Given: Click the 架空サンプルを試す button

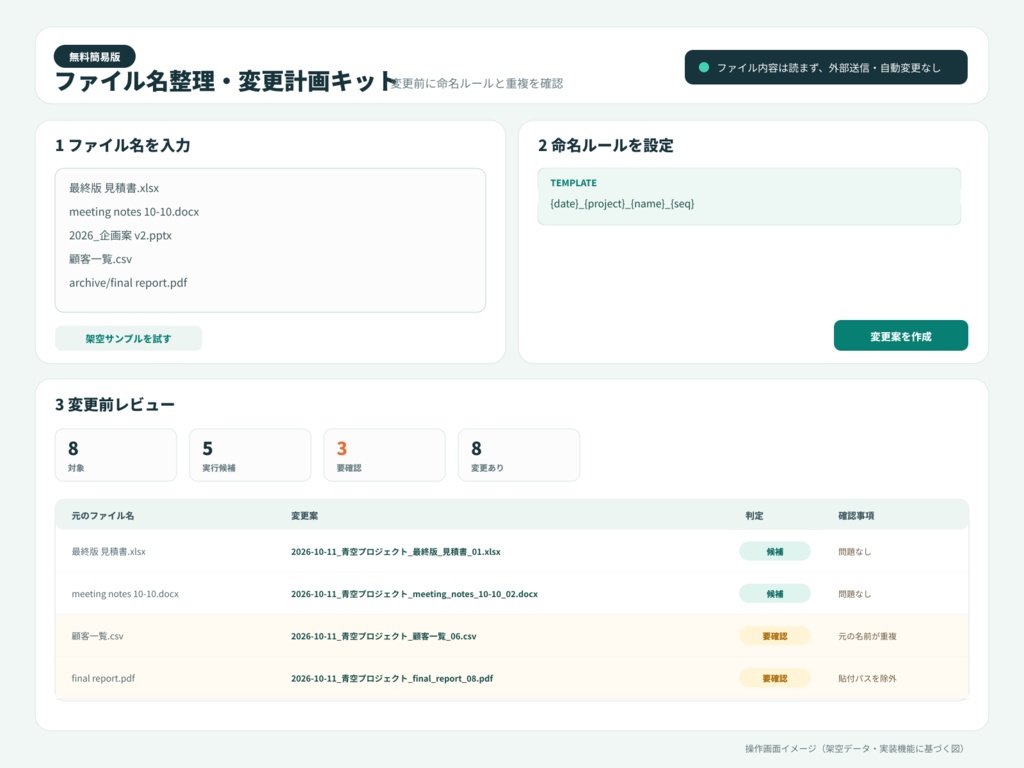Looking at the screenshot, I should click(128, 338).
